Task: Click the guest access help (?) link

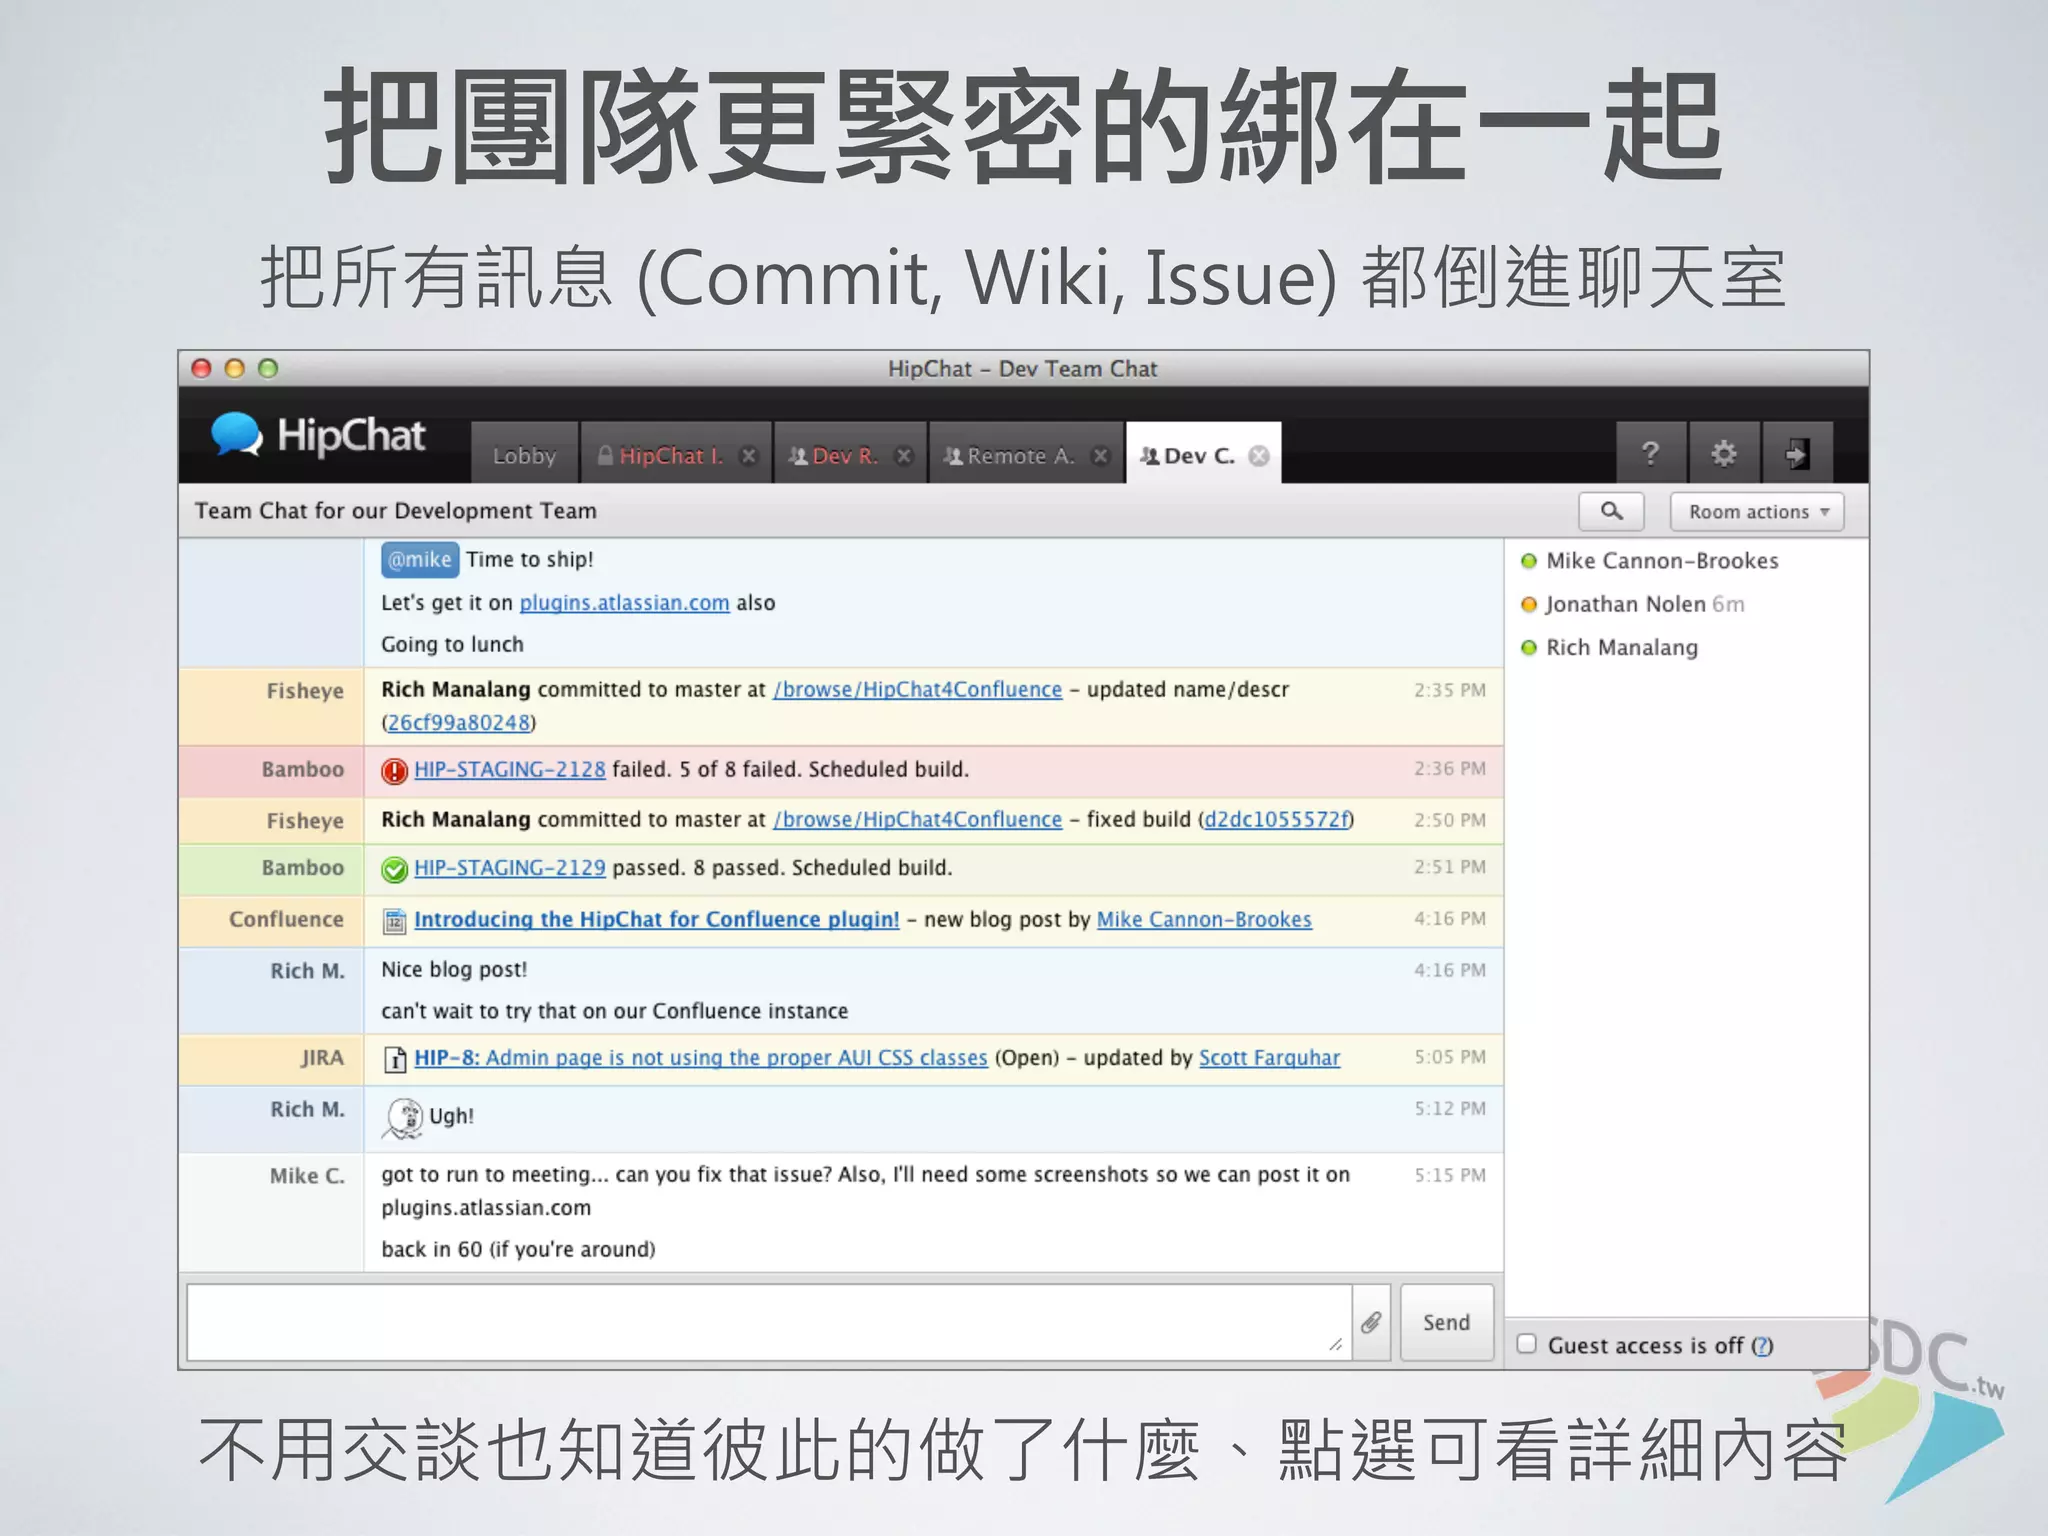Action: click(1762, 1346)
